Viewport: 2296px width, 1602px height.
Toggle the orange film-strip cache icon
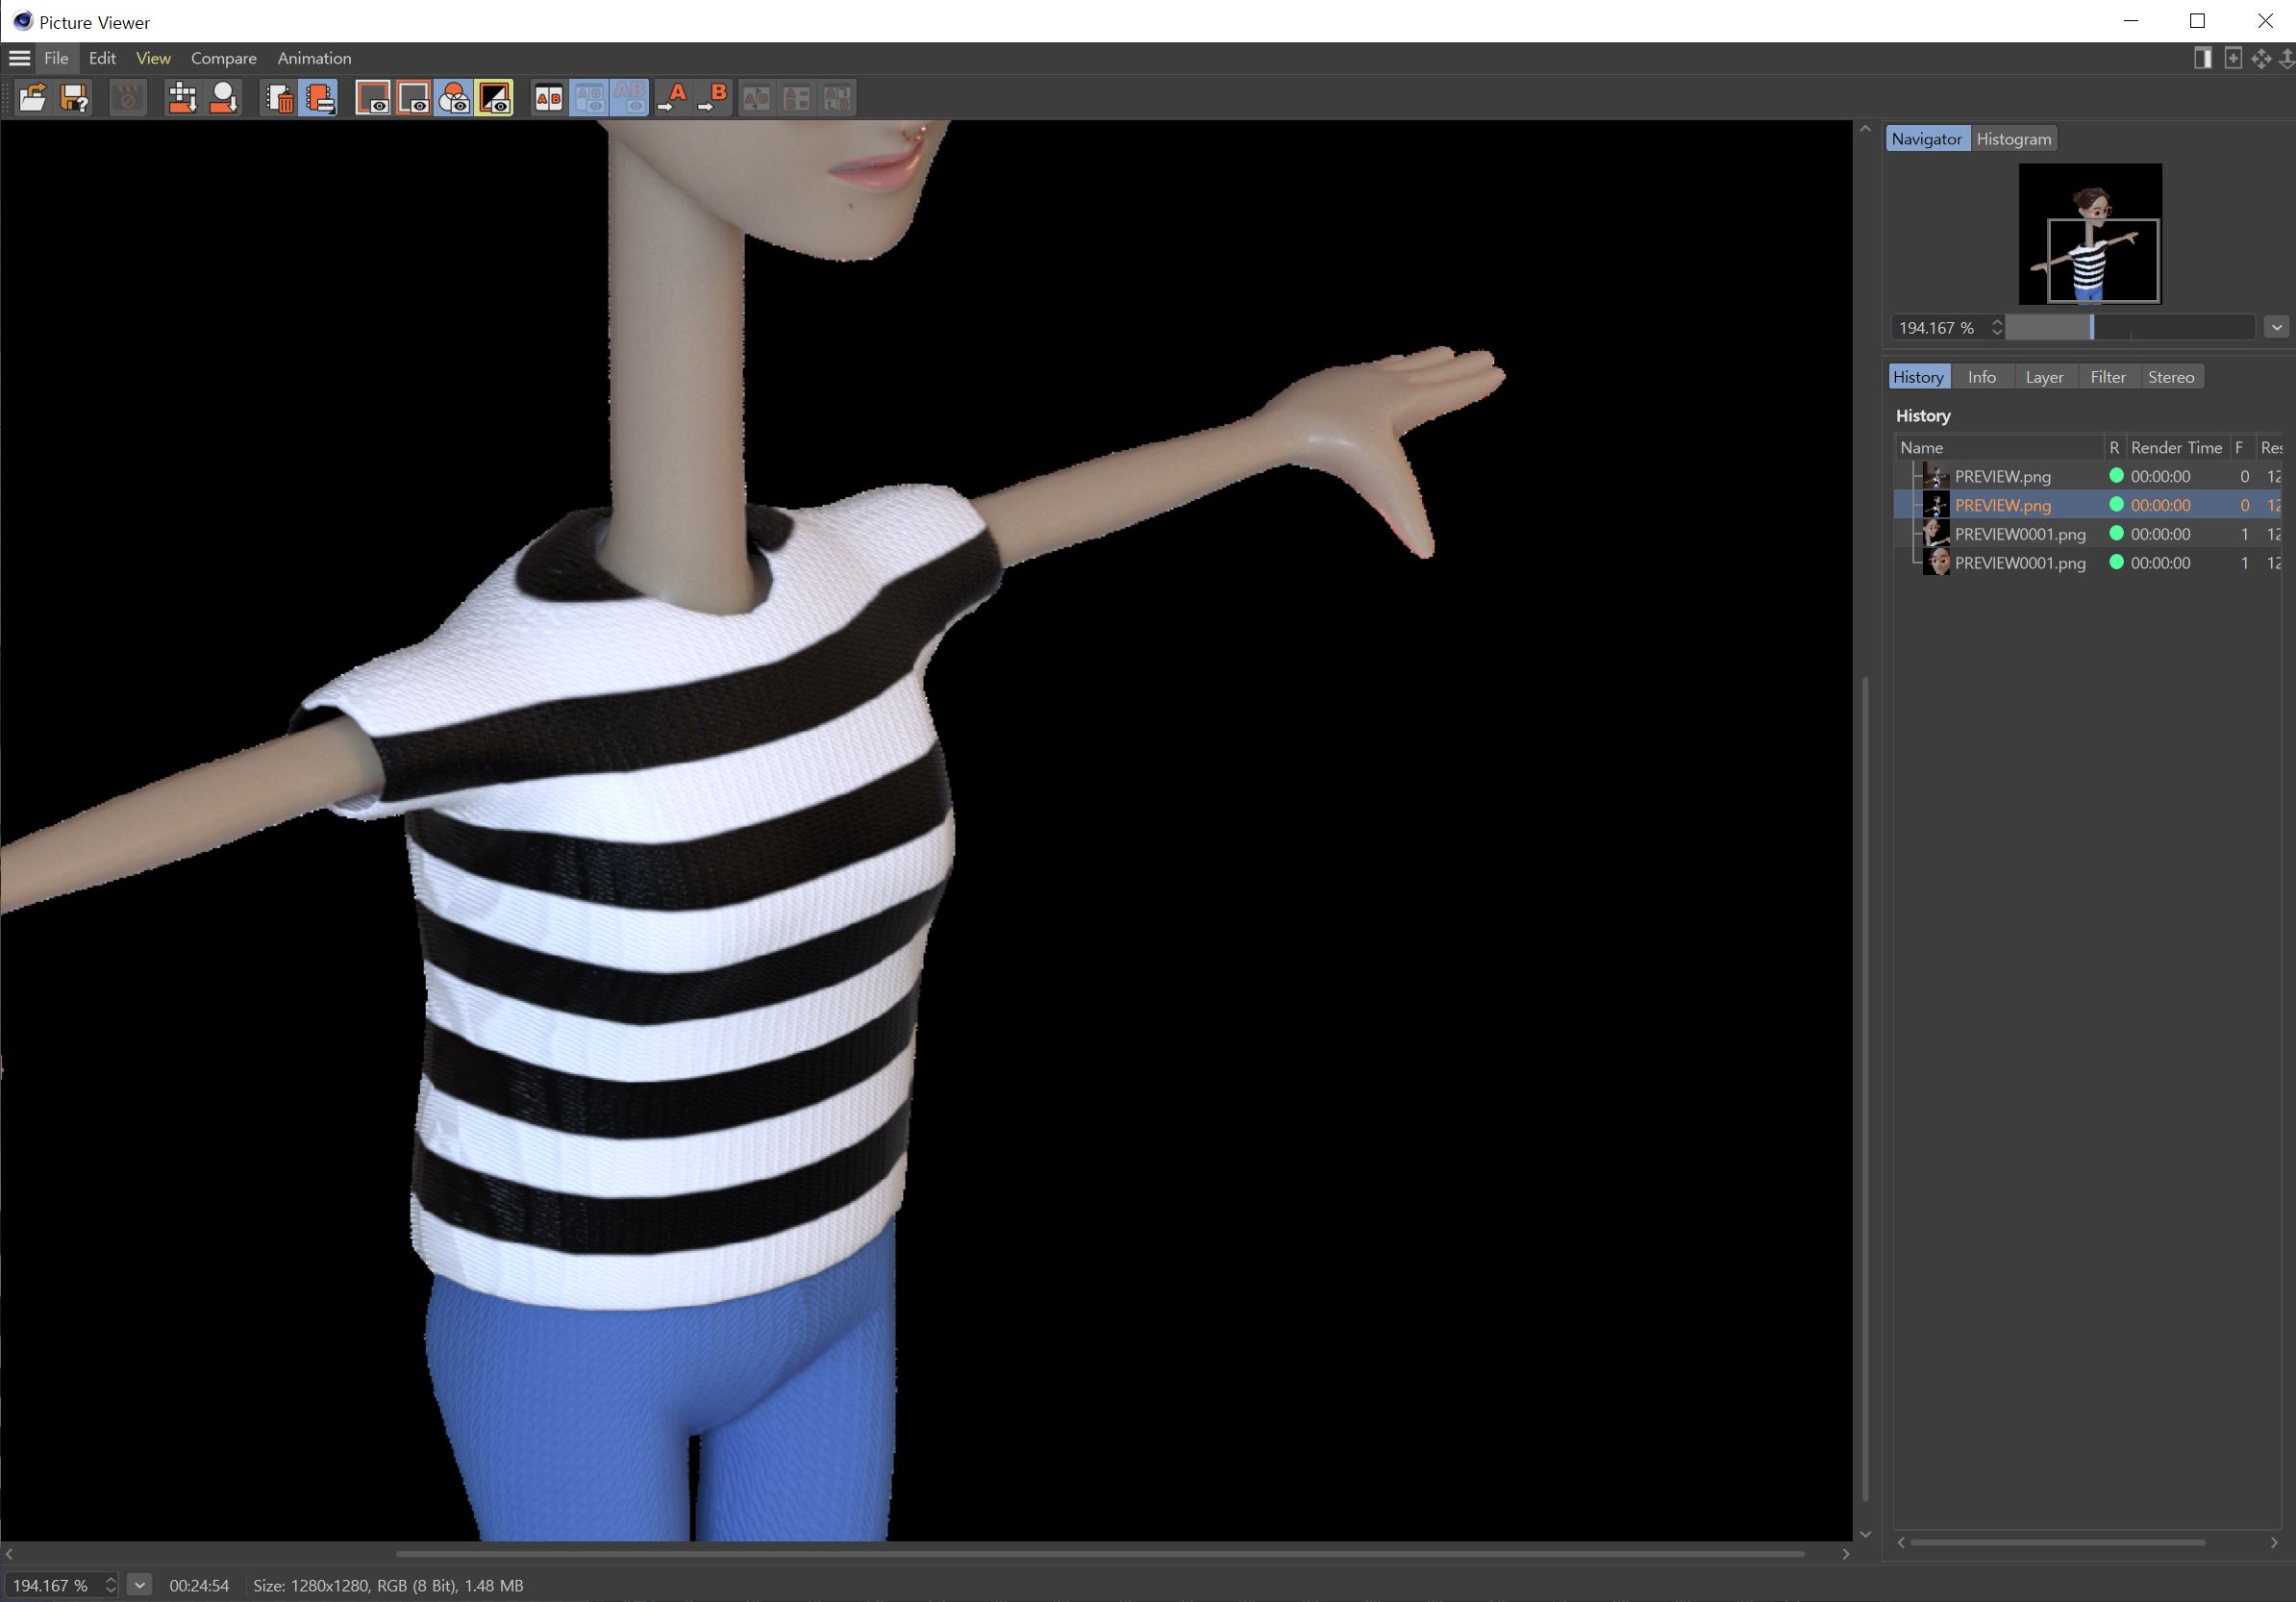(319, 98)
